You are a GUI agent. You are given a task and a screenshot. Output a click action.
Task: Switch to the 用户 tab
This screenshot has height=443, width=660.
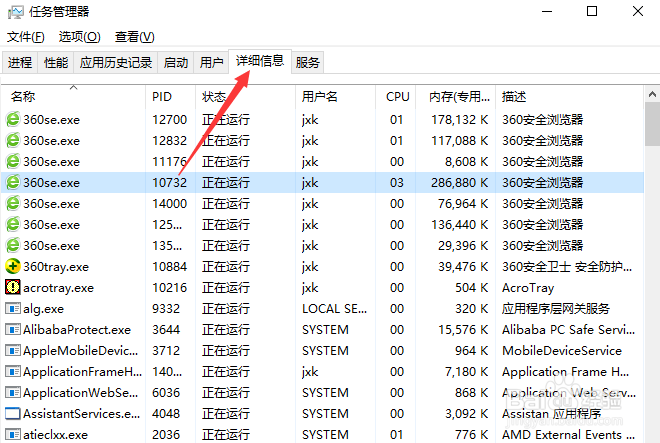[211, 63]
